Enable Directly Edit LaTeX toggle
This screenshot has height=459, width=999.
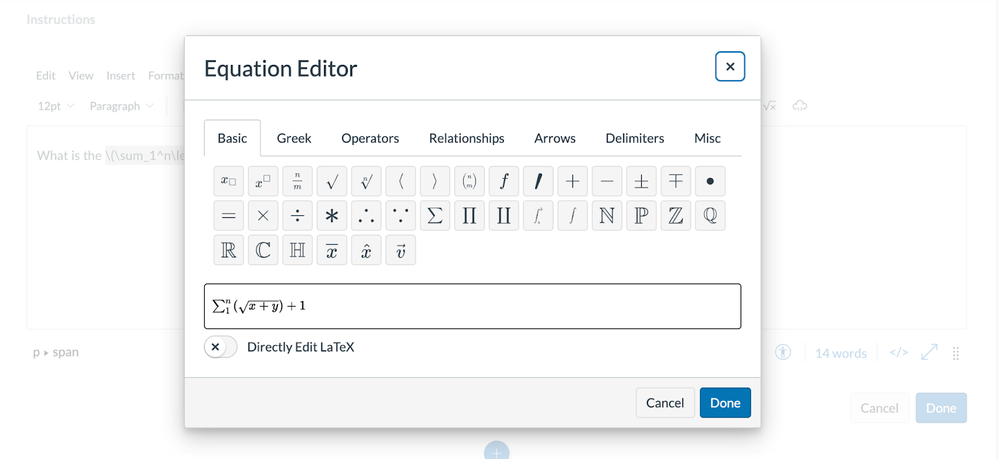click(x=221, y=347)
